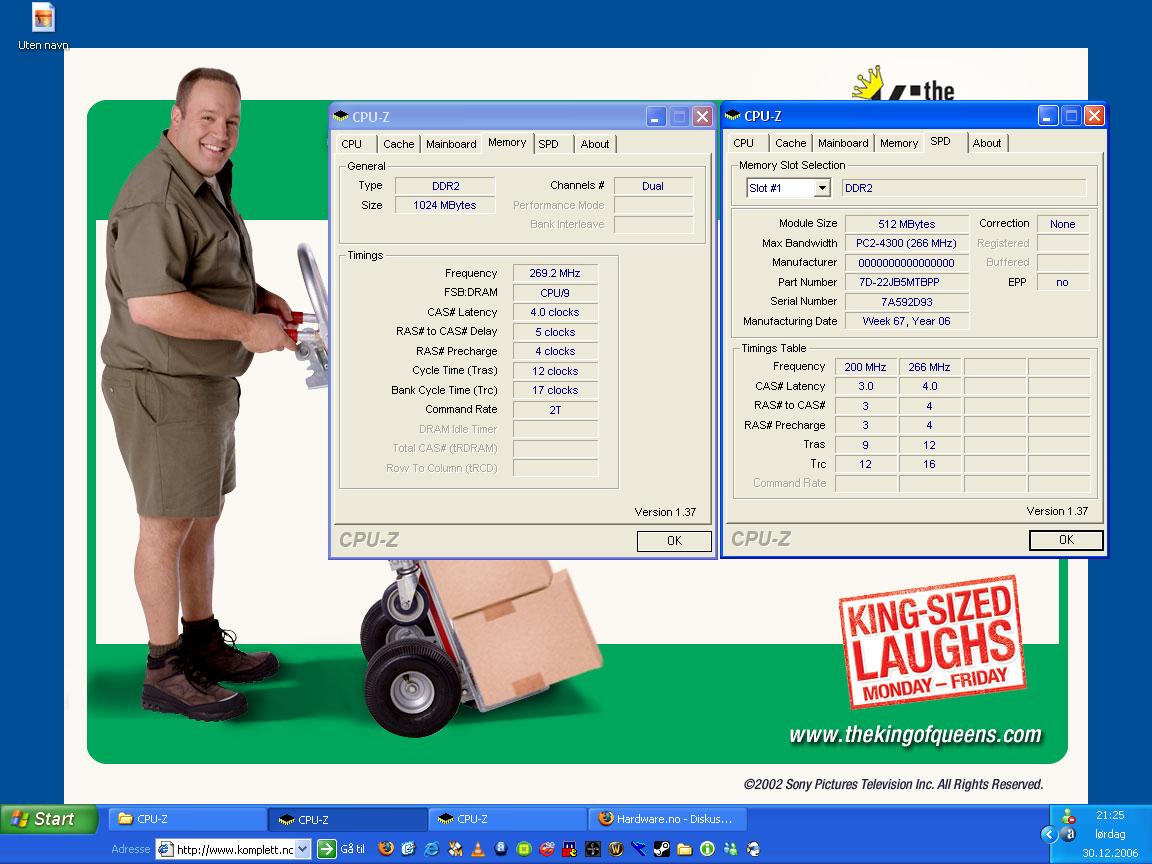Screen dimensions: 1152x864
Task: Click the Adresse URL input field
Action: pyautogui.click(x=234, y=849)
